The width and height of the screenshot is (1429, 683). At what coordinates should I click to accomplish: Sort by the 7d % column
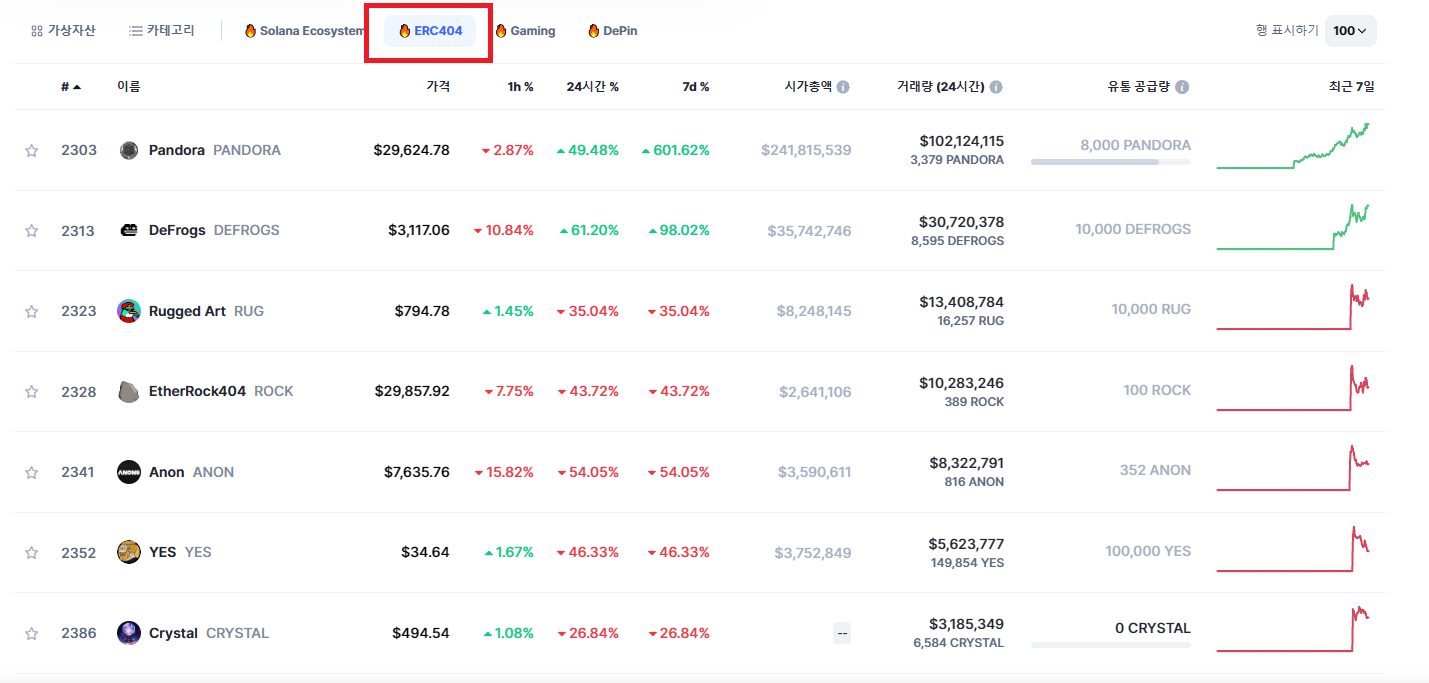[x=696, y=87]
